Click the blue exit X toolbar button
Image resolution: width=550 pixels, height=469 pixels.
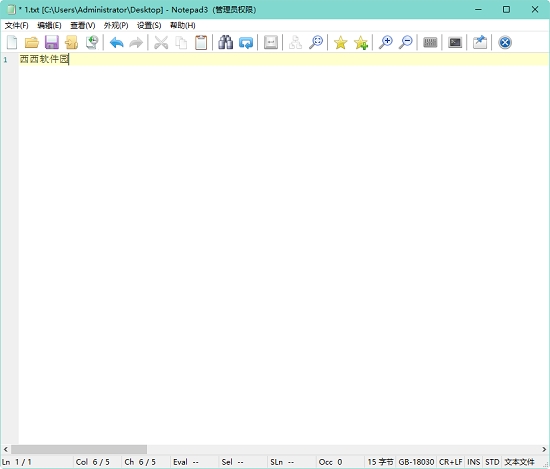point(505,42)
